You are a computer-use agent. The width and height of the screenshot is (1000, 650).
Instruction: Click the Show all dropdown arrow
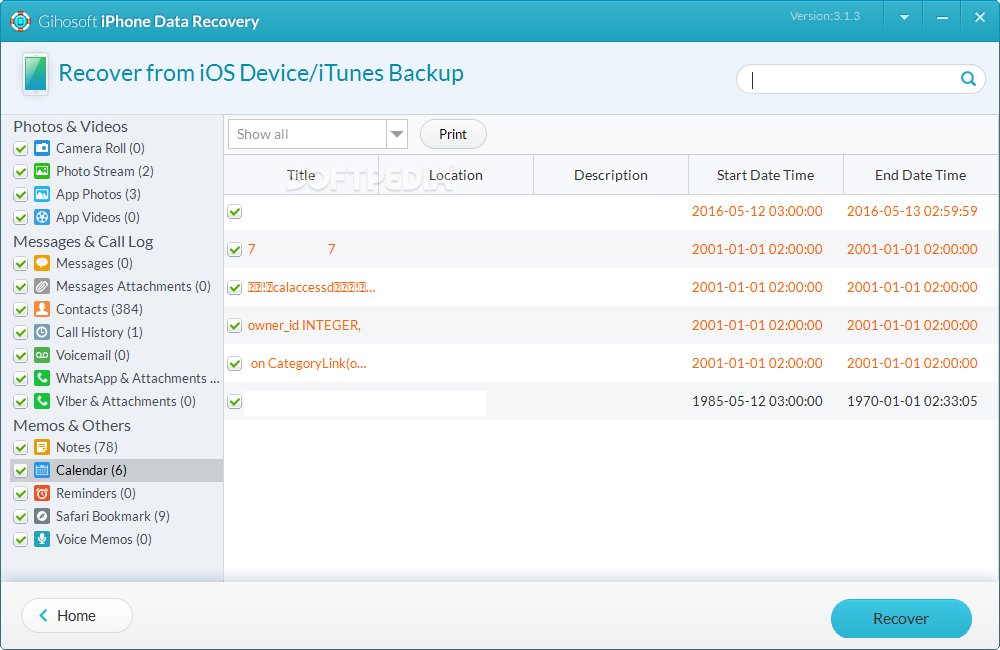(x=397, y=134)
